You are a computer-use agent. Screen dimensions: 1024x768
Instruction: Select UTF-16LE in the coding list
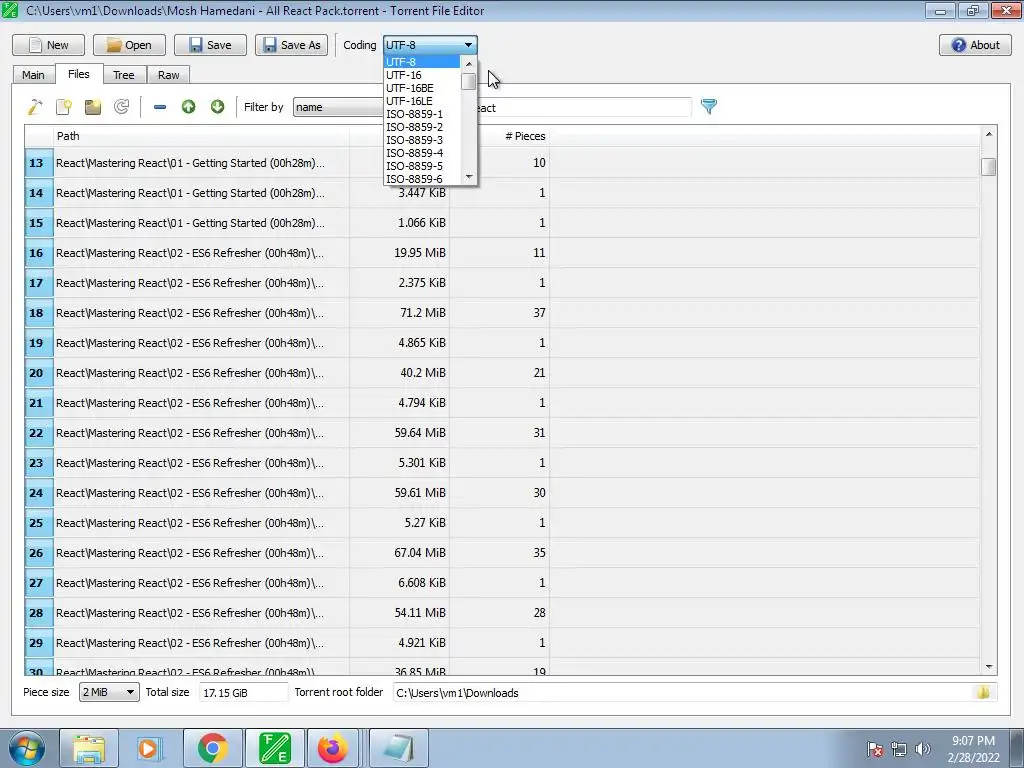coord(422,101)
